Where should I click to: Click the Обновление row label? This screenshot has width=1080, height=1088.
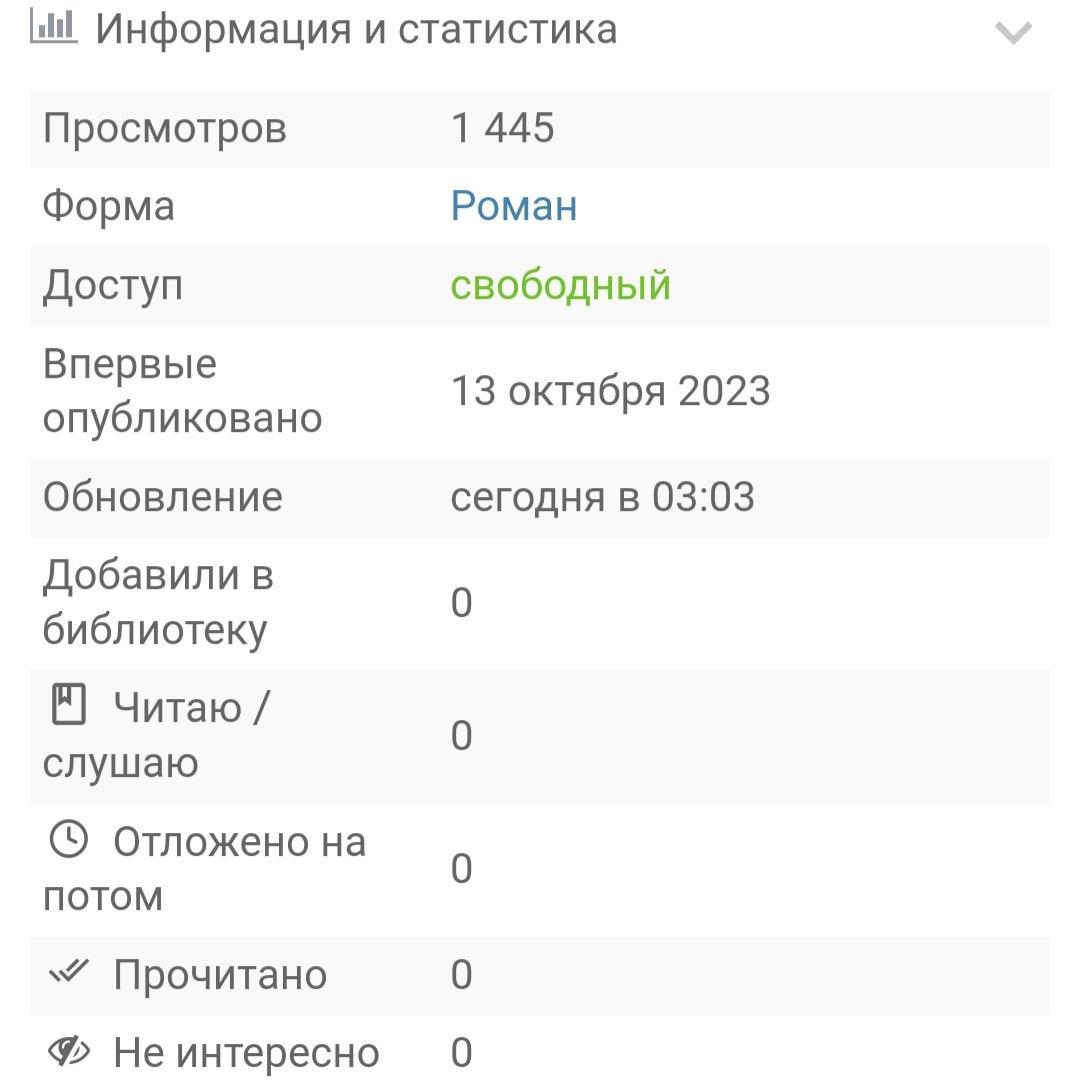pos(163,497)
